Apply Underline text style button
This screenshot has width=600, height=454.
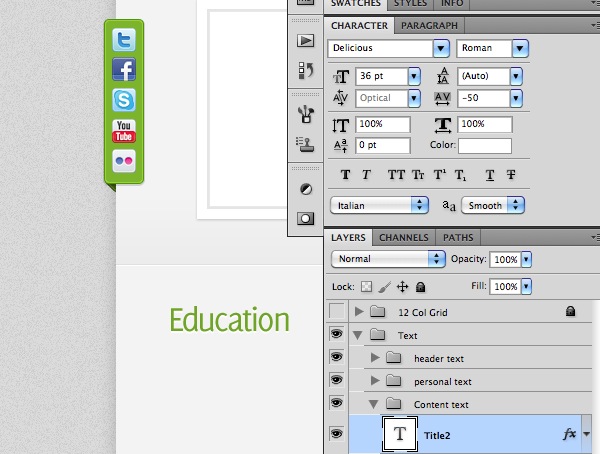(x=490, y=175)
